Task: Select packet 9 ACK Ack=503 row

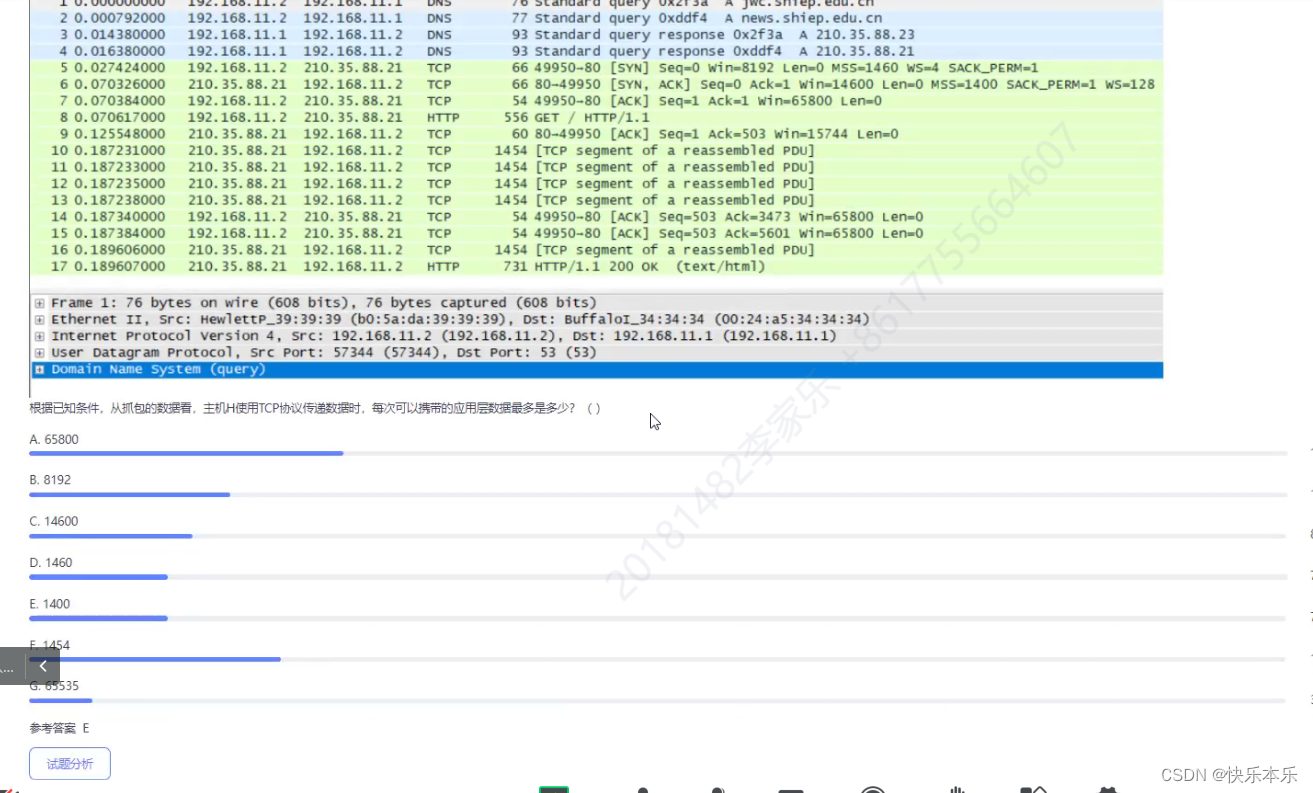Action: point(596,134)
